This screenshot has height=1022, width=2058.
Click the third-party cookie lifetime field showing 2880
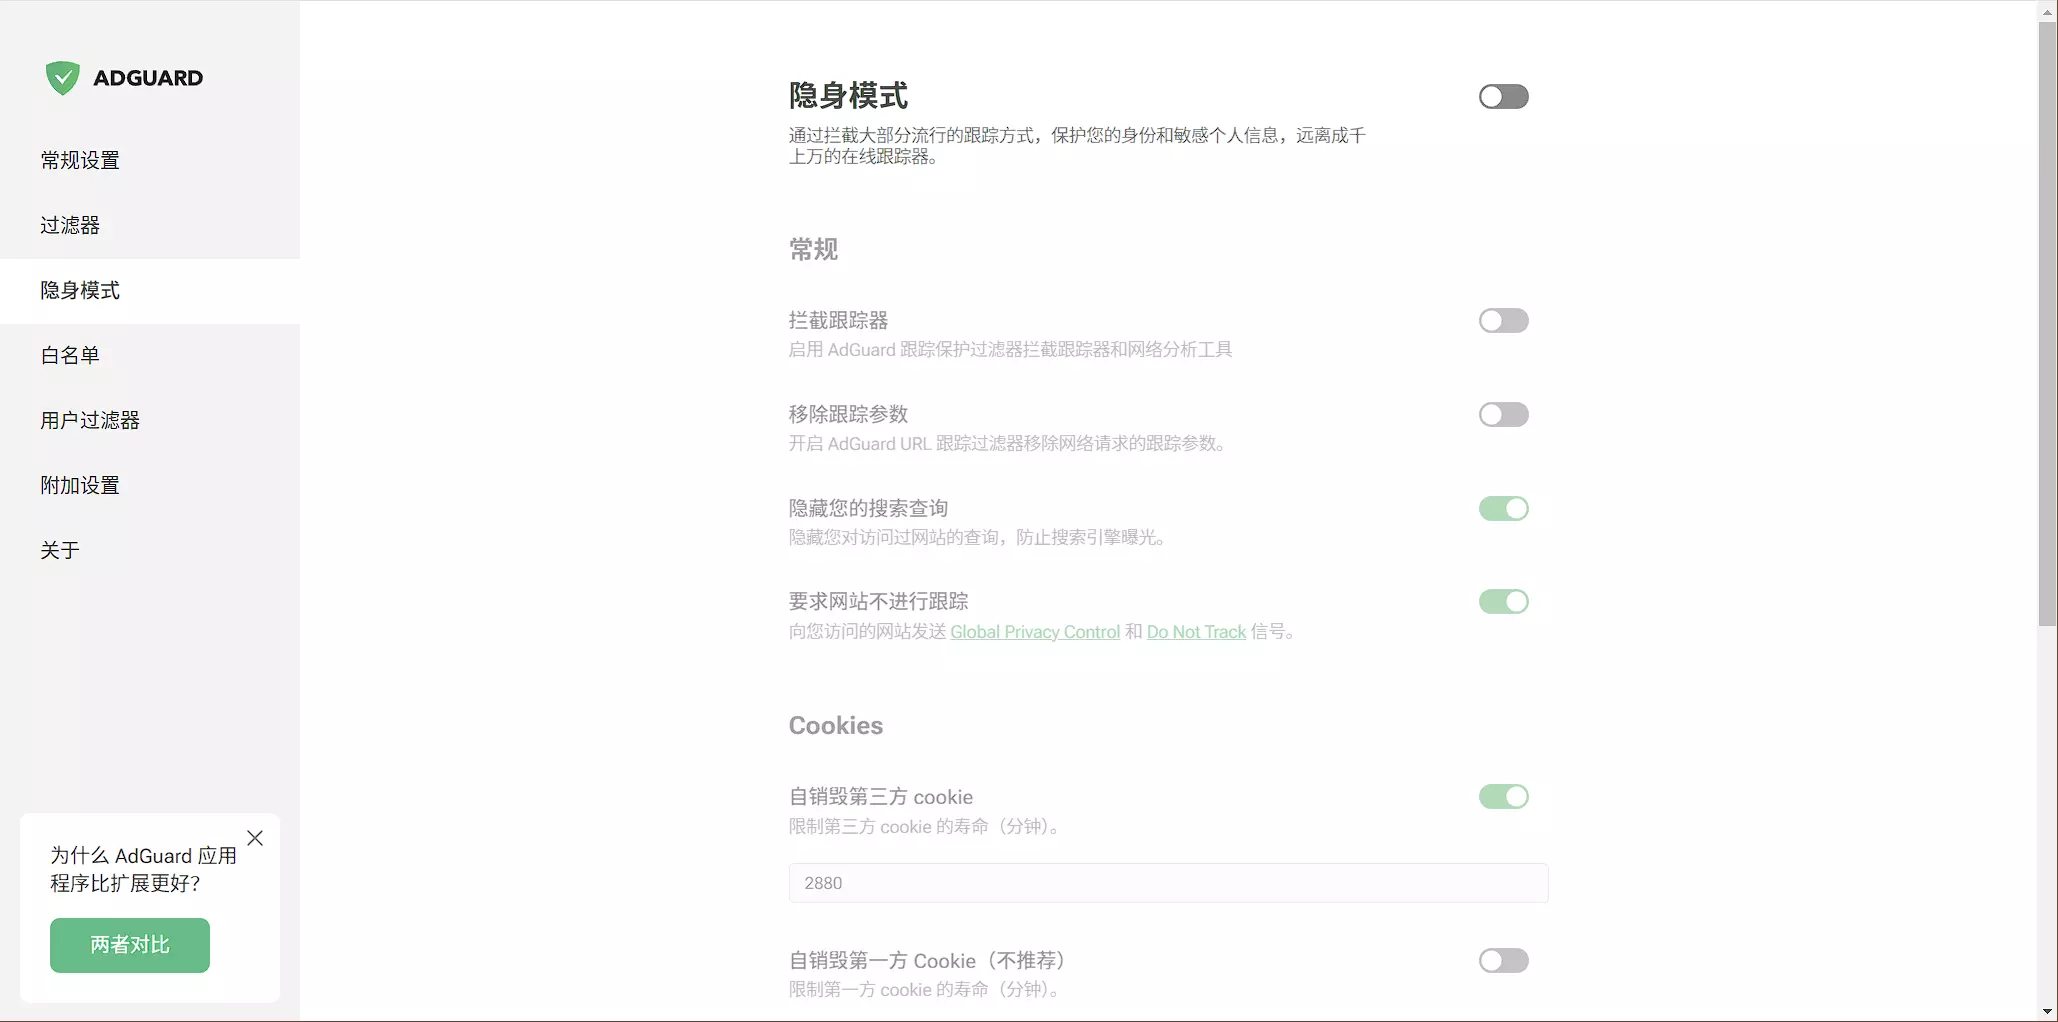1167,883
